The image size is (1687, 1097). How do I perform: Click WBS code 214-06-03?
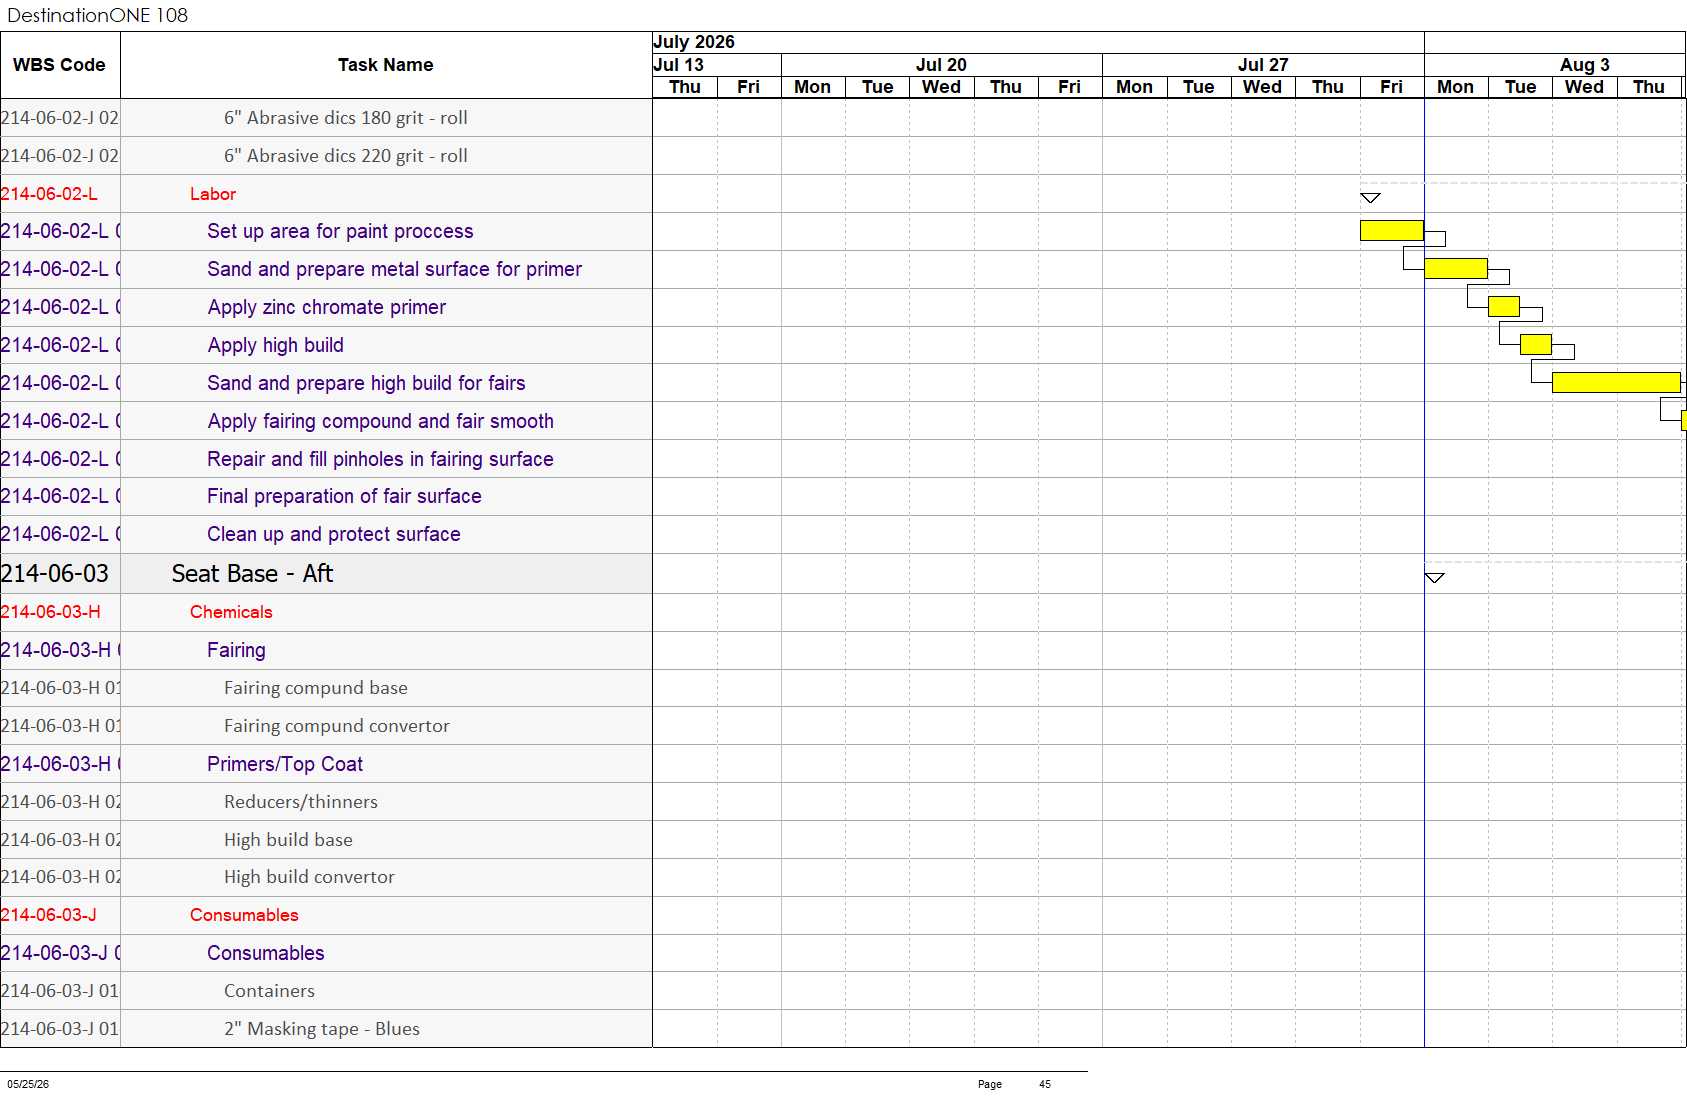[55, 574]
